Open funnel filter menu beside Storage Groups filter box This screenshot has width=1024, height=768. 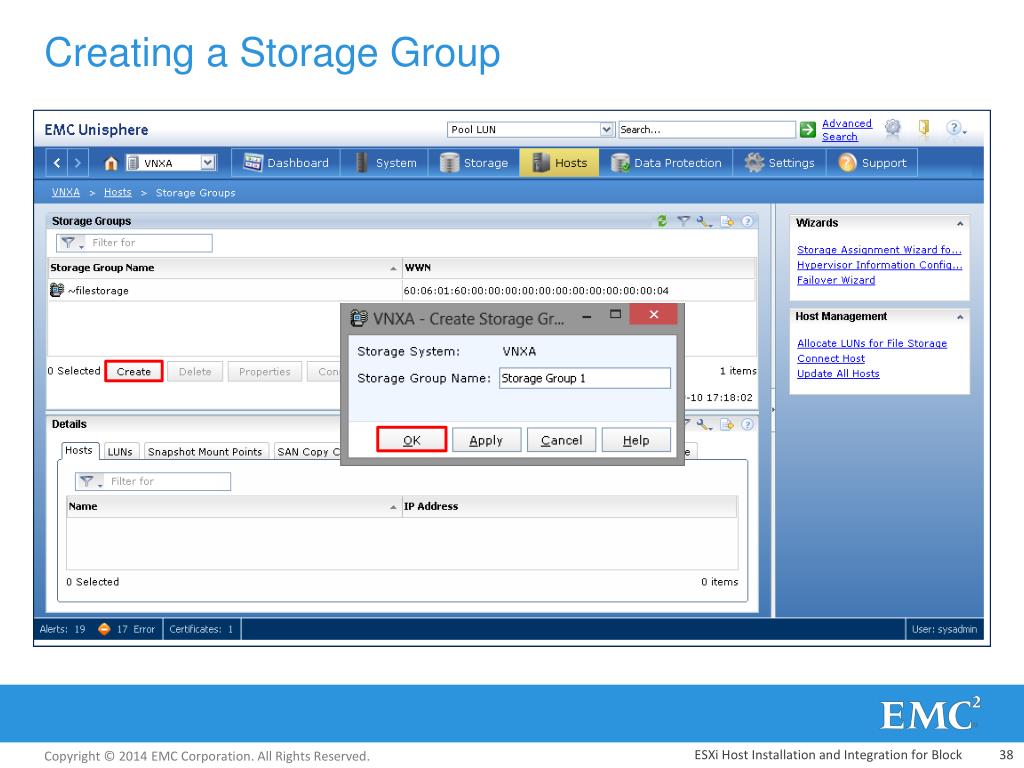(x=71, y=243)
